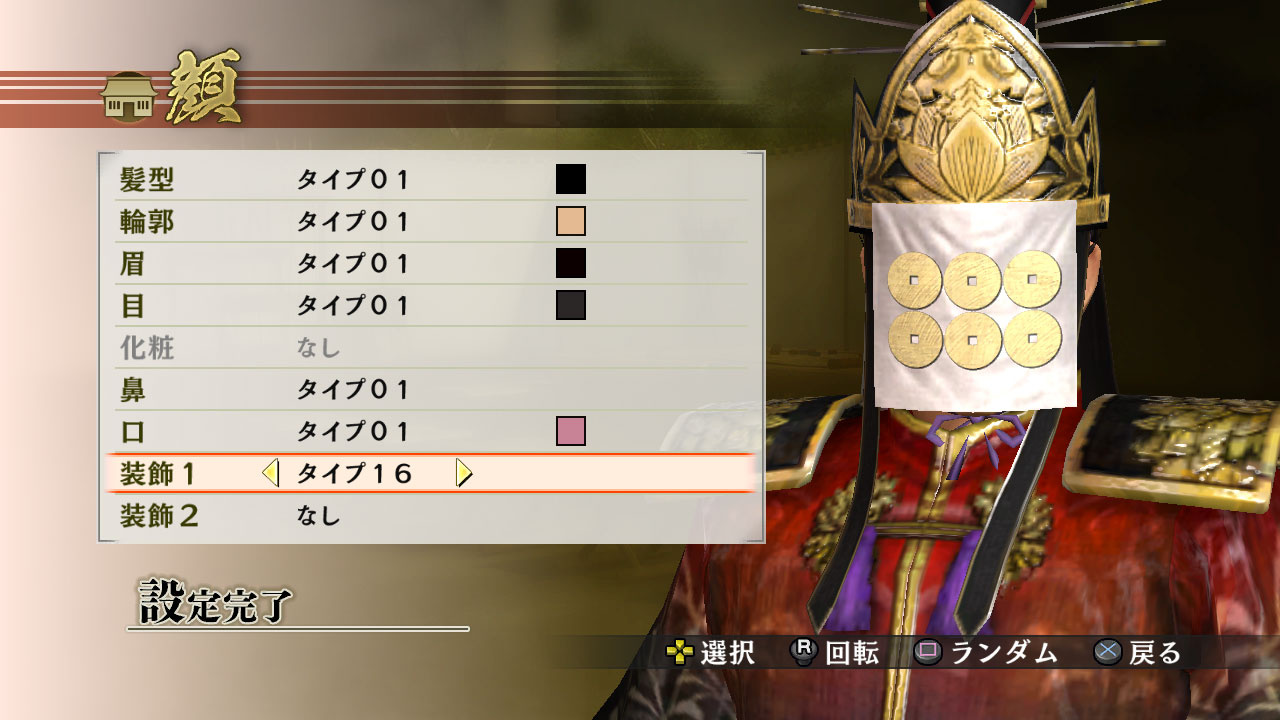Select the 装飾2 row

tap(430, 516)
